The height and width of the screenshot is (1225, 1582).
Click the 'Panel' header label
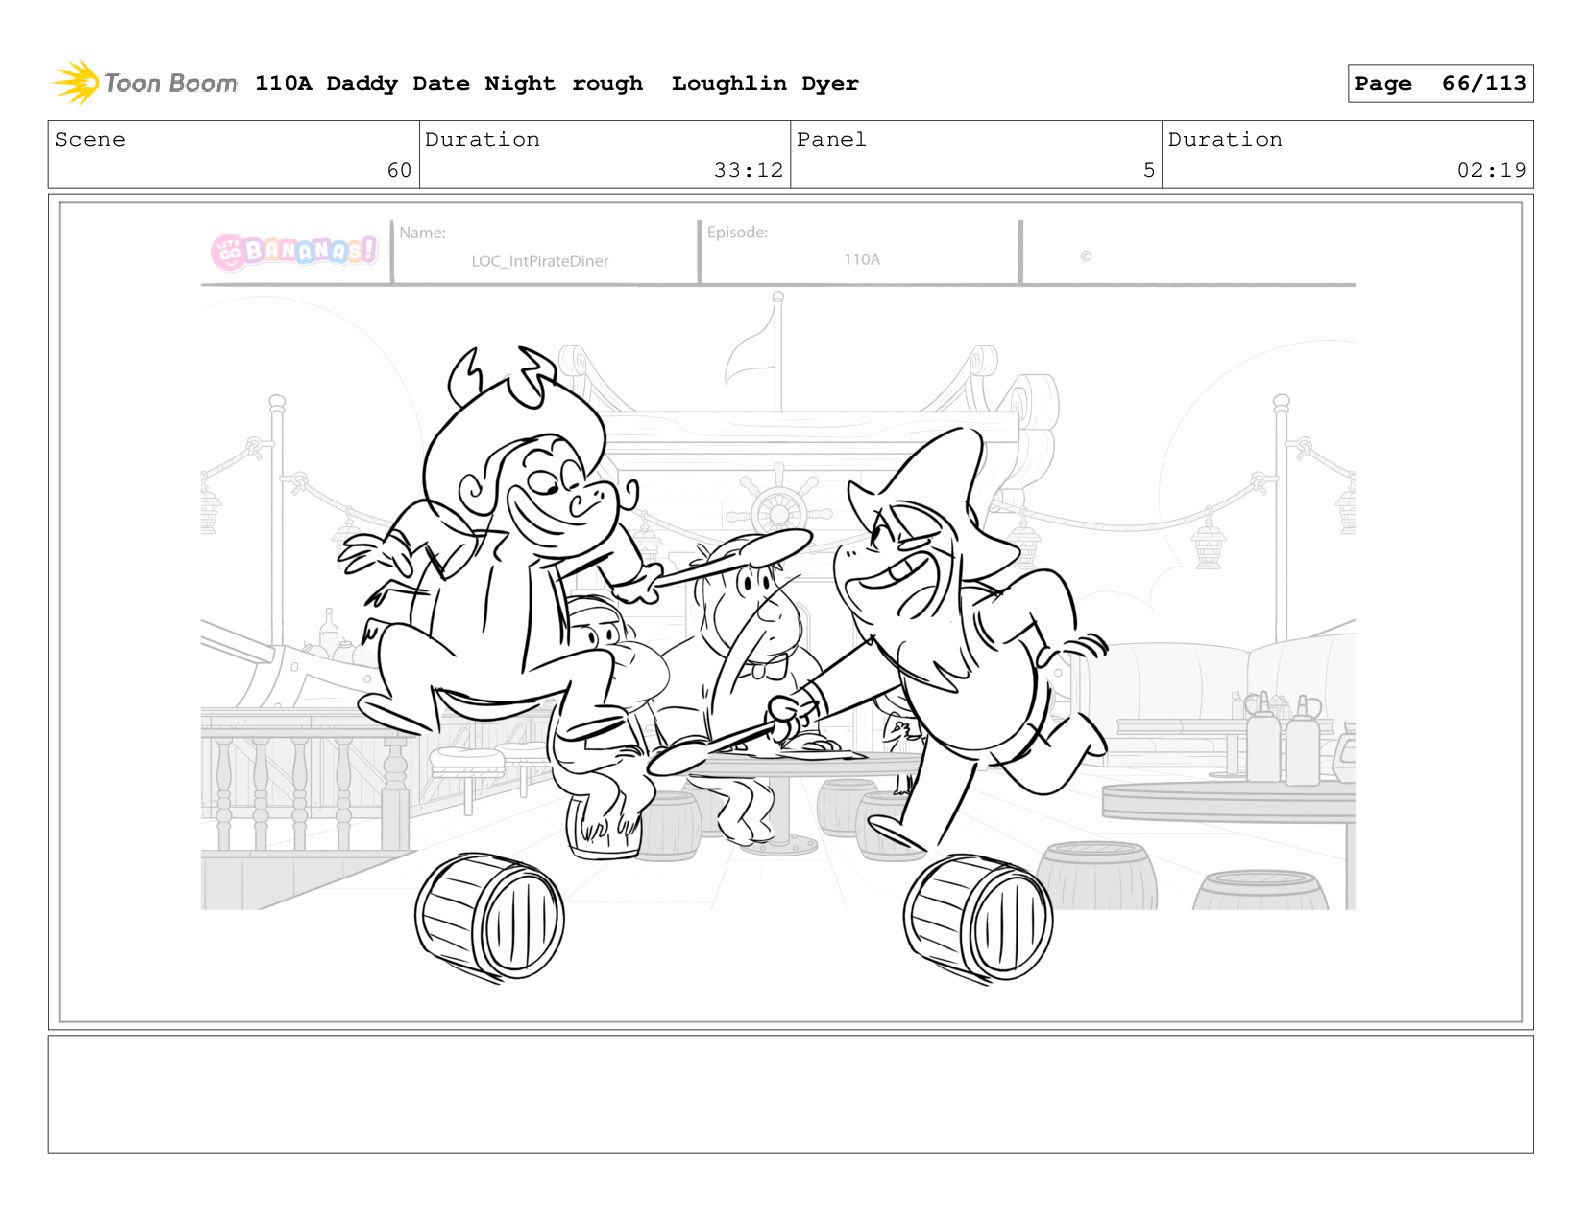click(x=831, y=140)
